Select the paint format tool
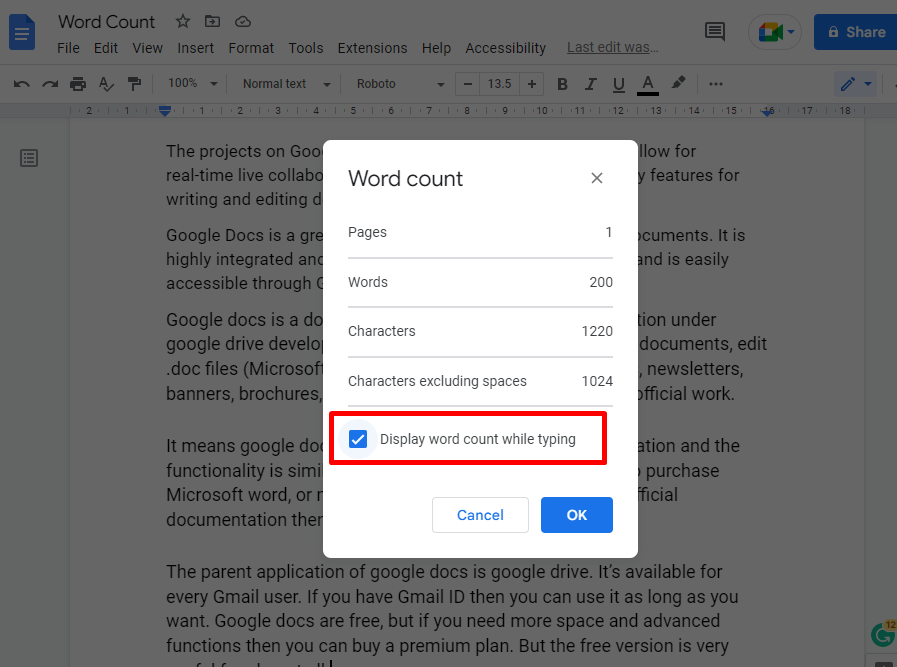Image resolution: width=897 pixels, height=667 pixels. click(134, 84)
